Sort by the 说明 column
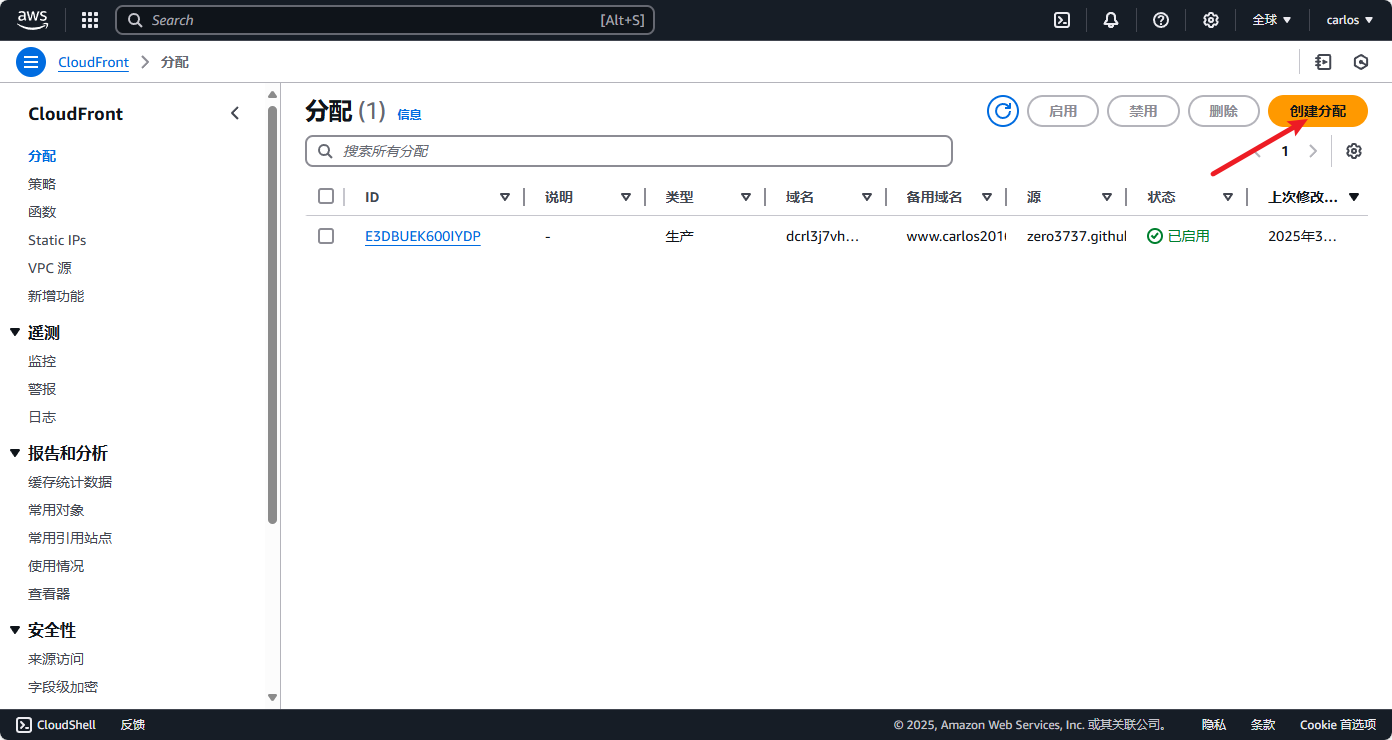The width and height of the screenshot is (1392, 740). [626, 197]
